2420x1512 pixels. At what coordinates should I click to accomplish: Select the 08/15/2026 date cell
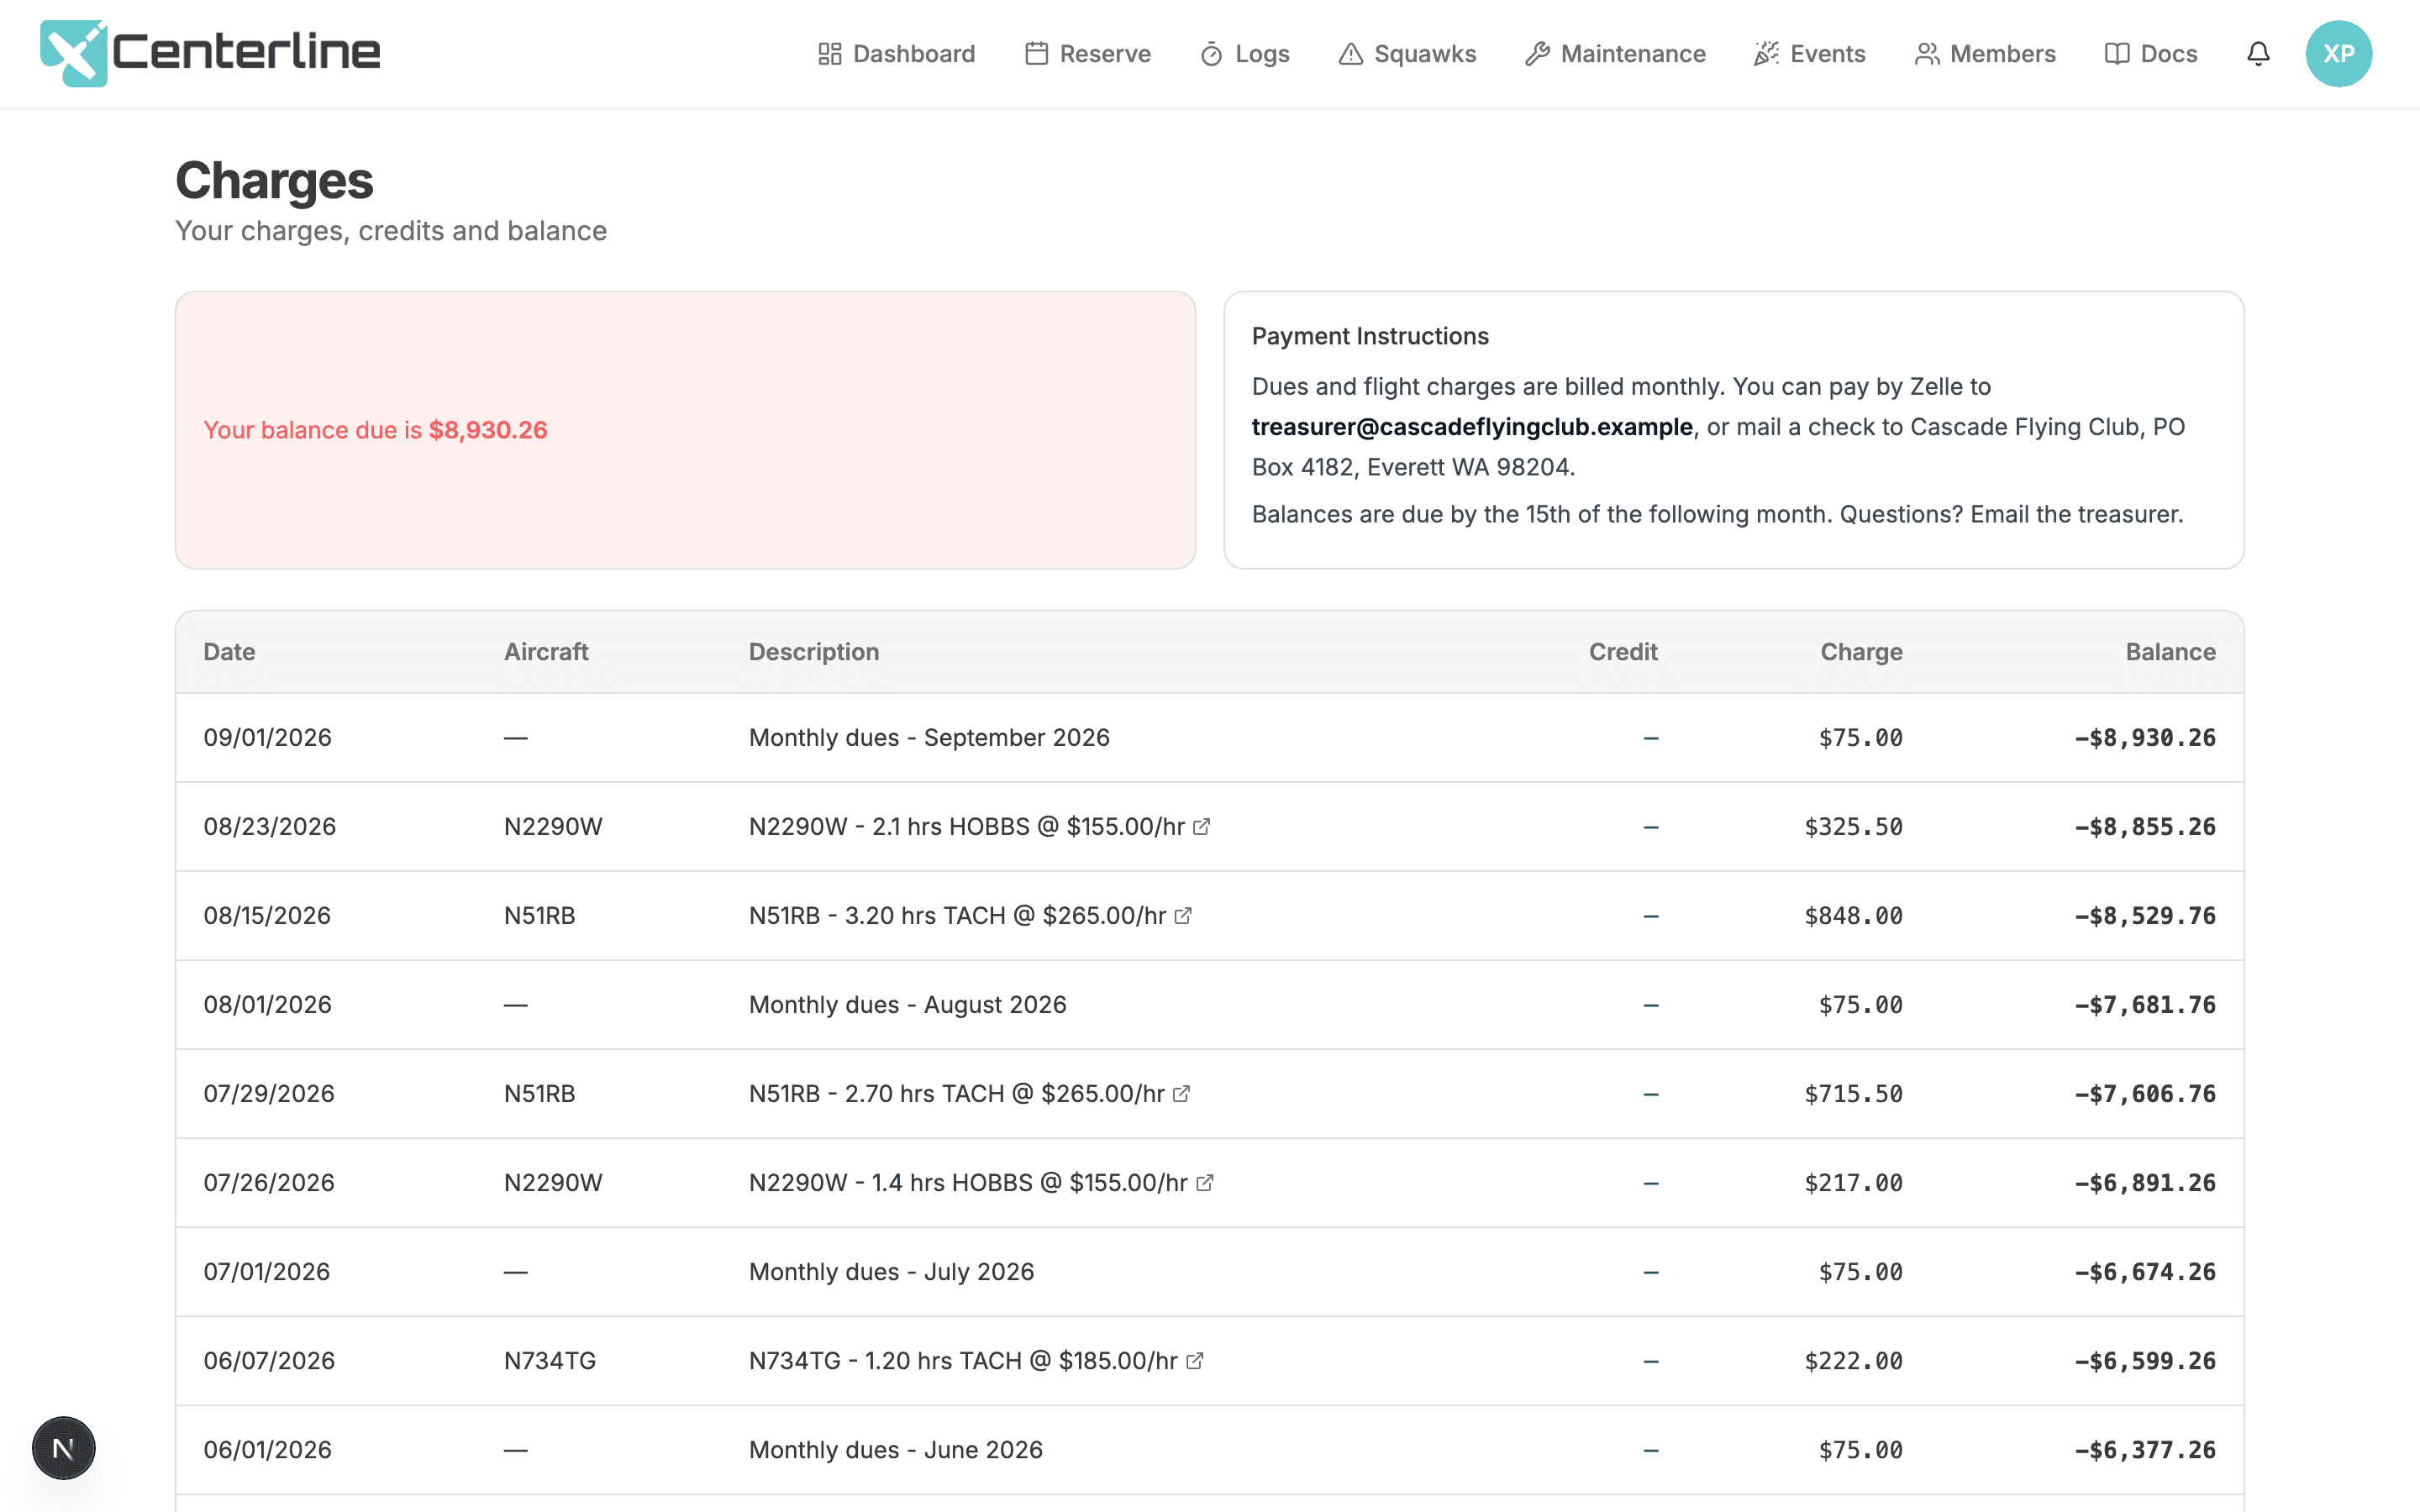click(x=267, y=916)
